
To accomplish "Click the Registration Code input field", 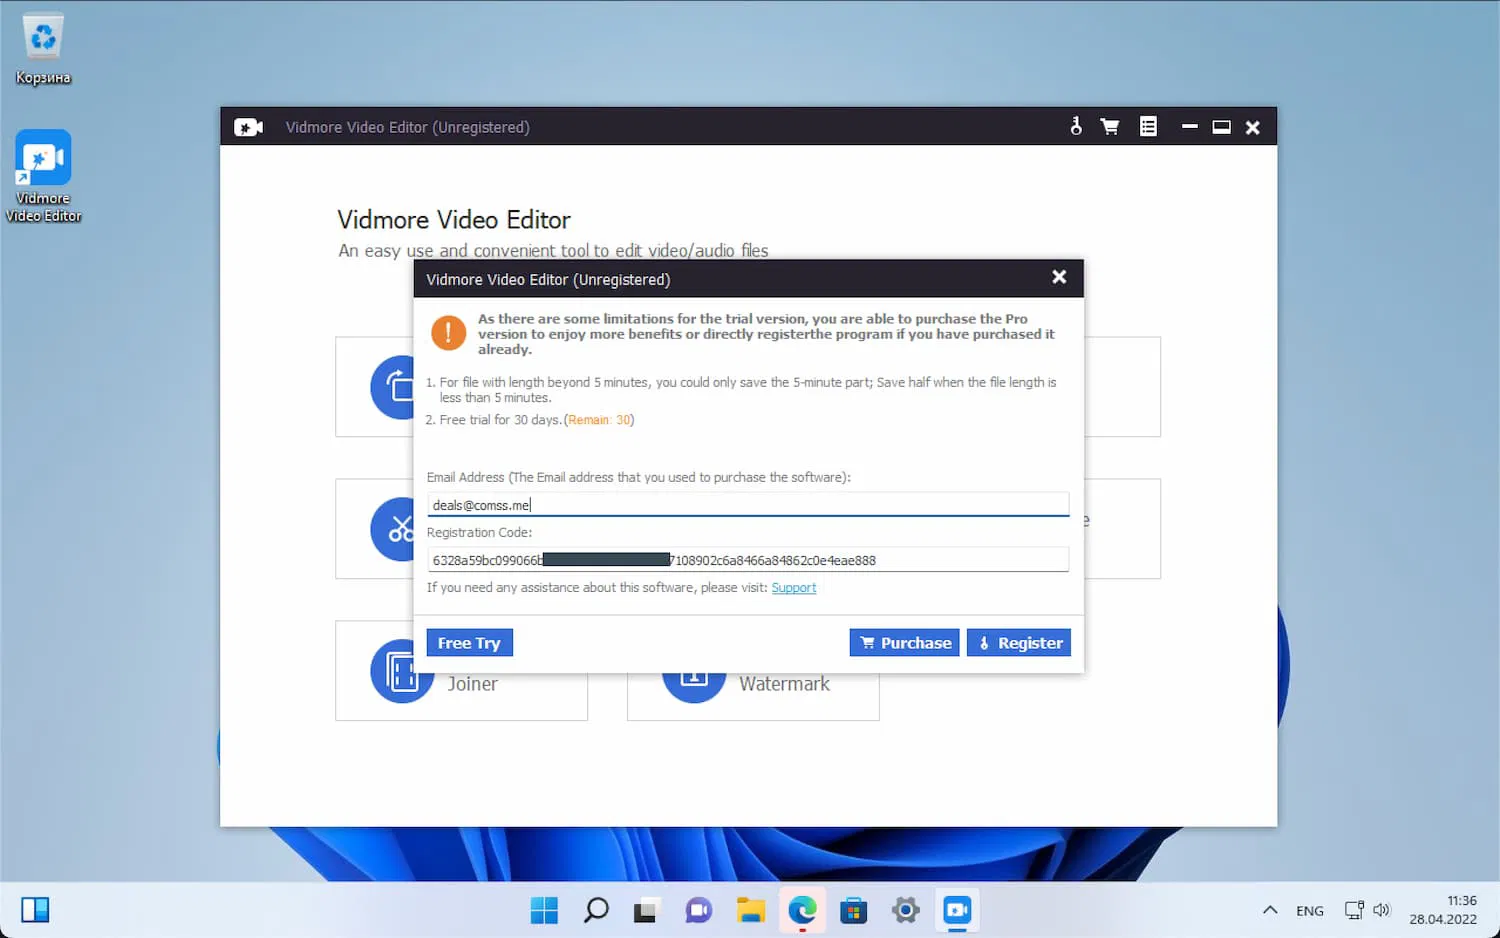I will coord(748,560).
